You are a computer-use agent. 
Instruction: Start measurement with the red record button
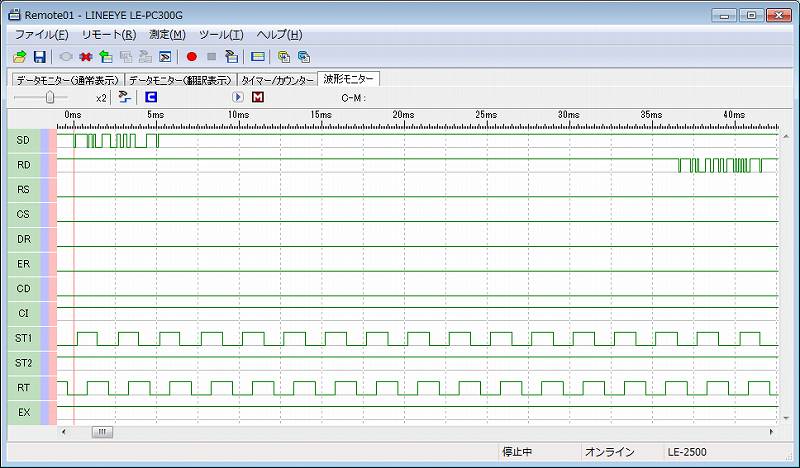192,57
